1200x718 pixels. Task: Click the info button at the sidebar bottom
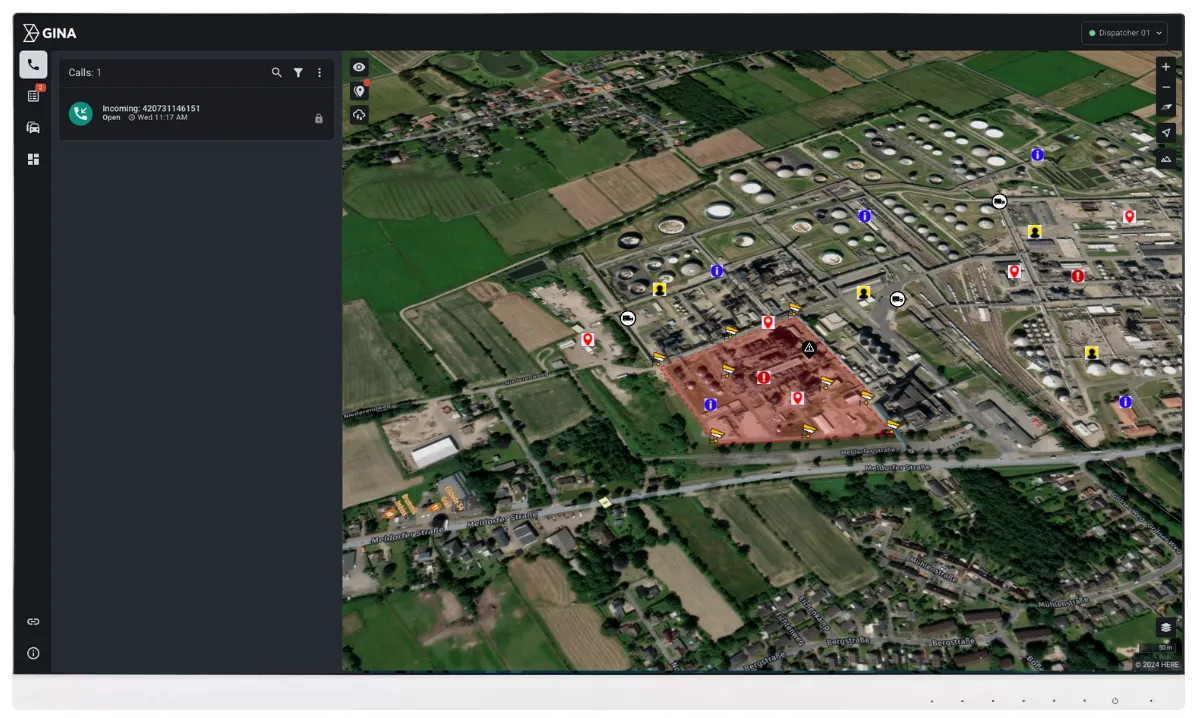point(33,653)
